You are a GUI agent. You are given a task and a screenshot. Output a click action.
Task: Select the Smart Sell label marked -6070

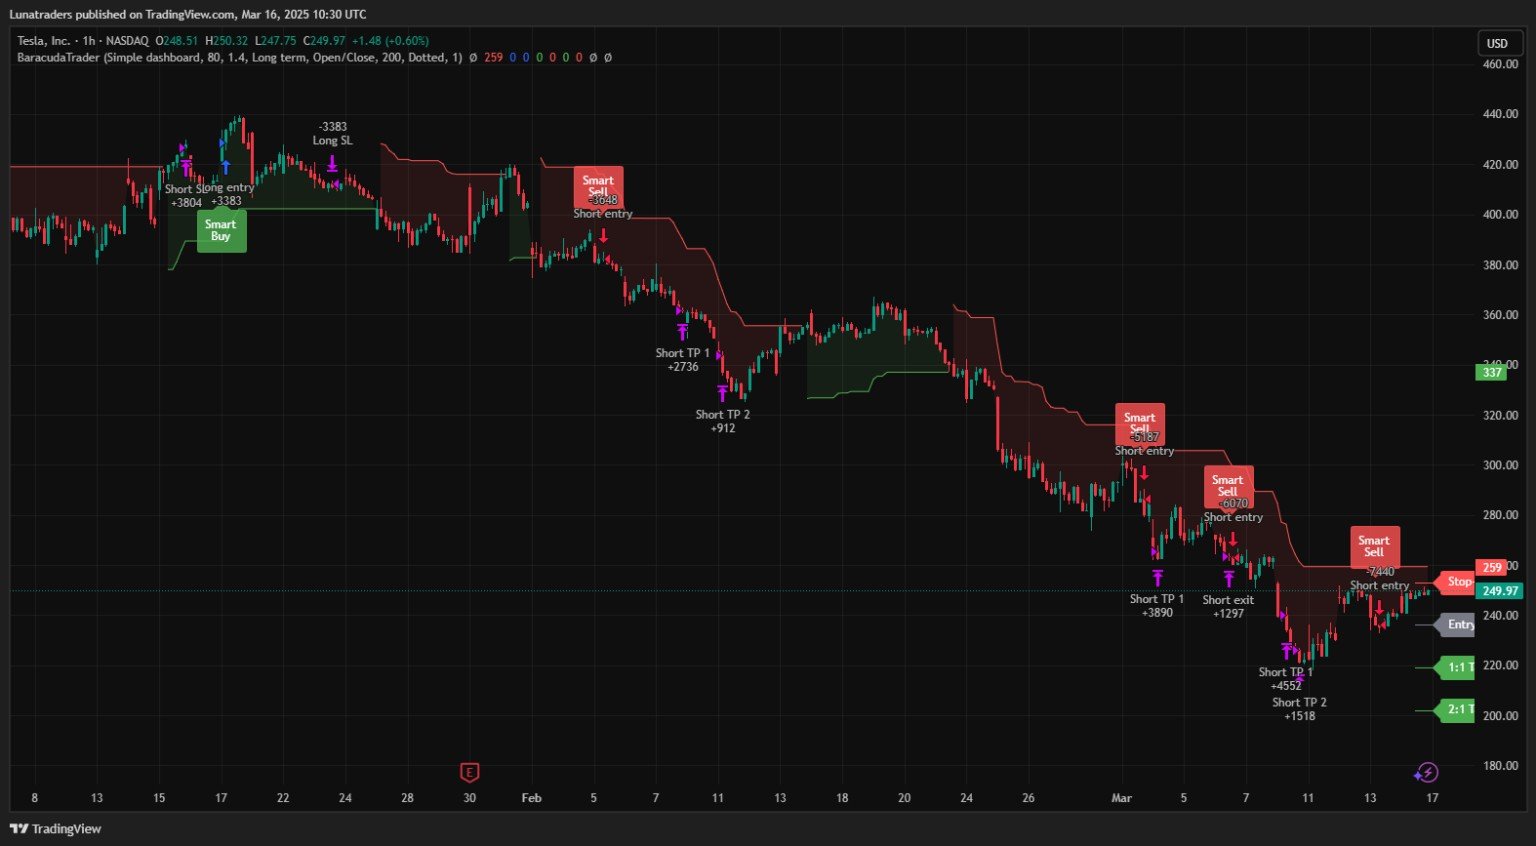[x=1228, y=486]
